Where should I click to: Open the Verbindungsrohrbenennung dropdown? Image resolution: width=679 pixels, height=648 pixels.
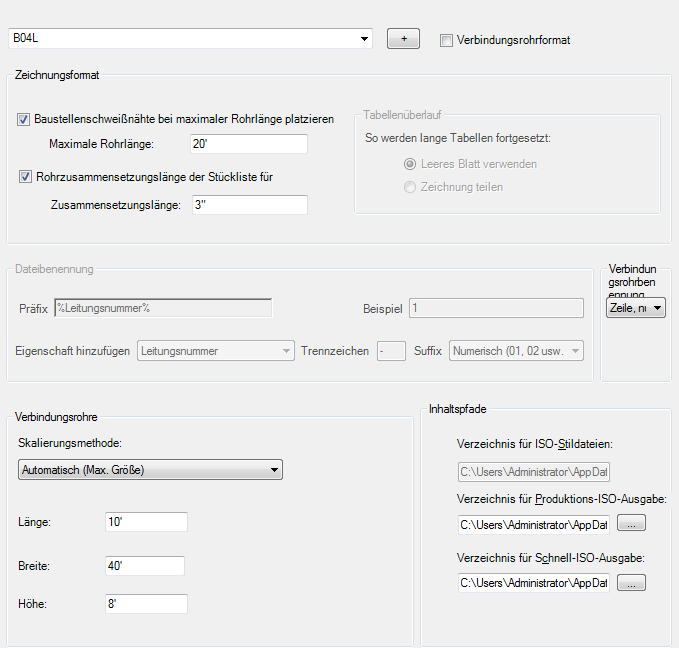(x=636, y=309)
